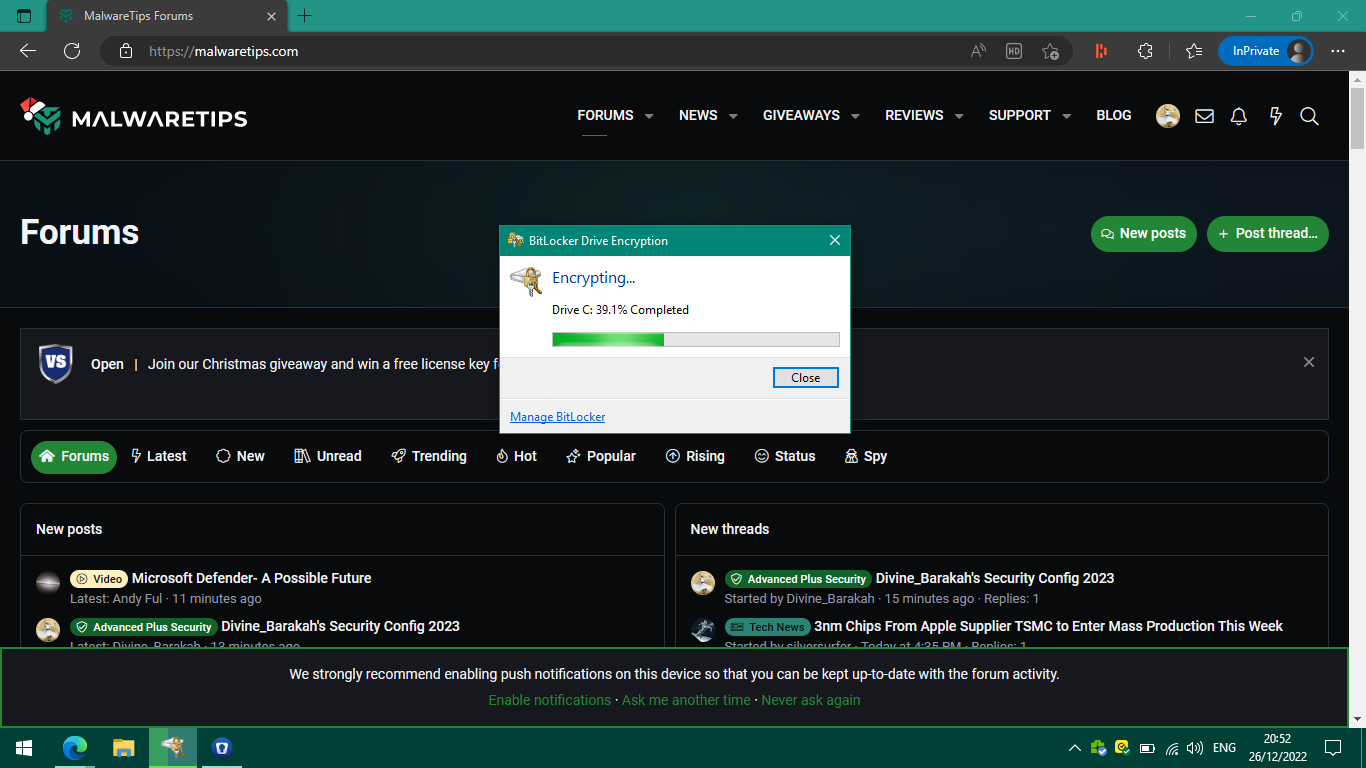
Task: Add this page to favorites
Action: pyautogui.click(x=1050, y=51)
